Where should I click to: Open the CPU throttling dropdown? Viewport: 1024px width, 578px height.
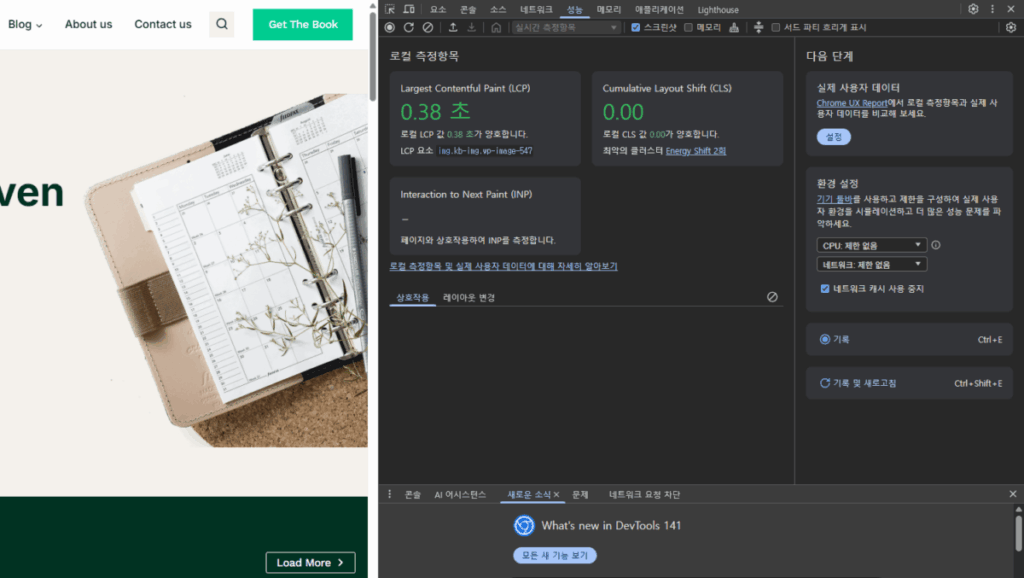click(x=871, y=245)
